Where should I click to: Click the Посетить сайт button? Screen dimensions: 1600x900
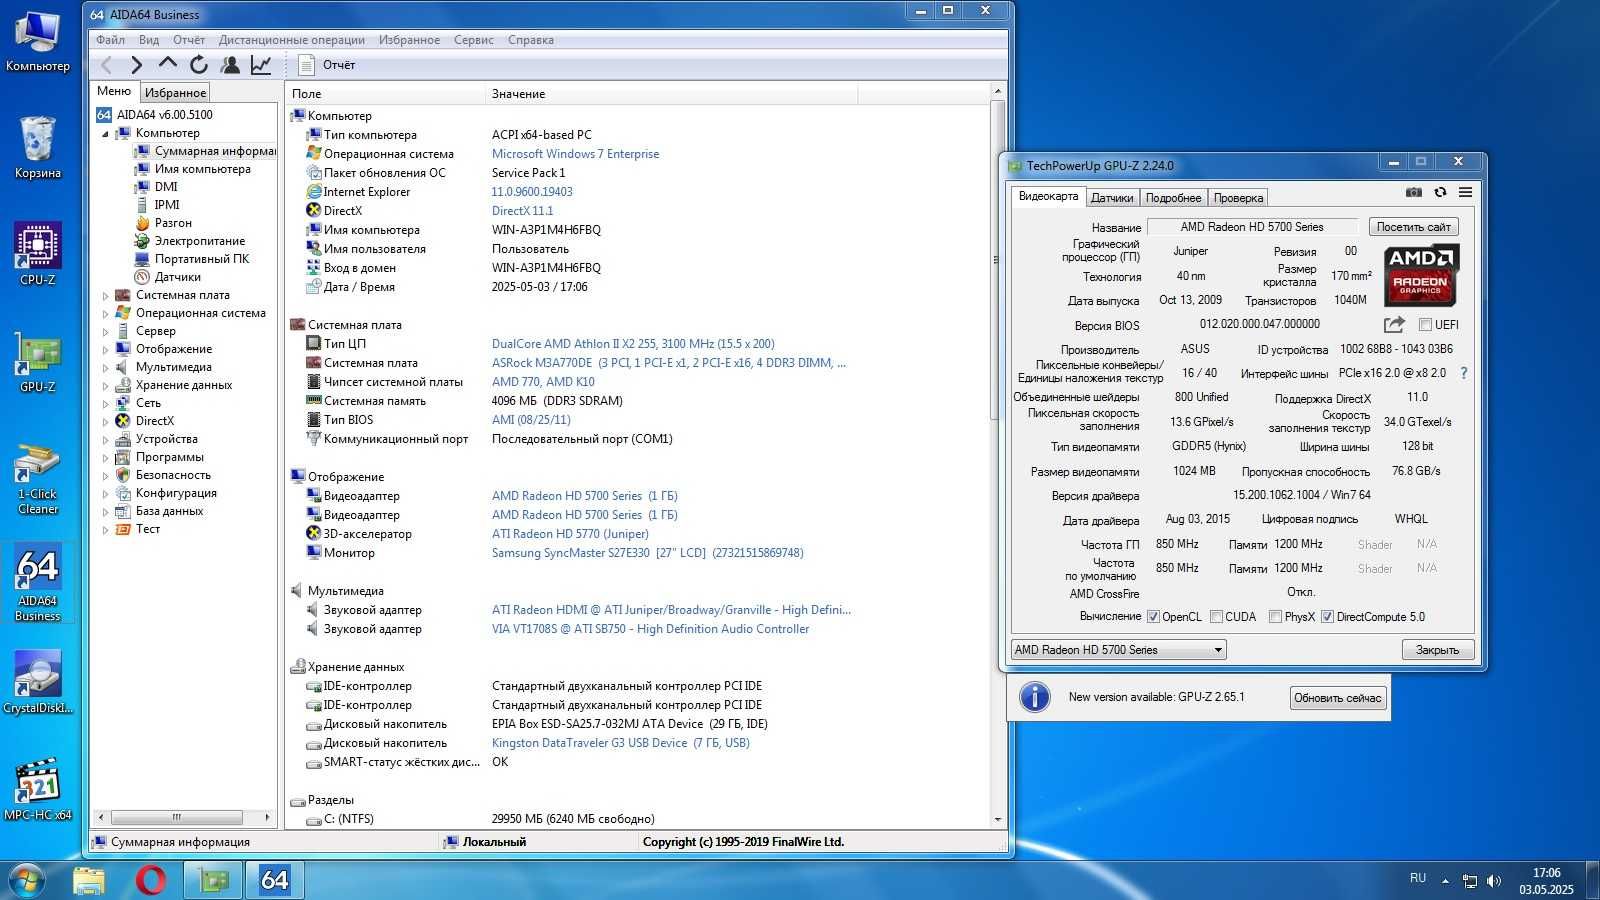pyautogui.click(x=1413, y=227)
